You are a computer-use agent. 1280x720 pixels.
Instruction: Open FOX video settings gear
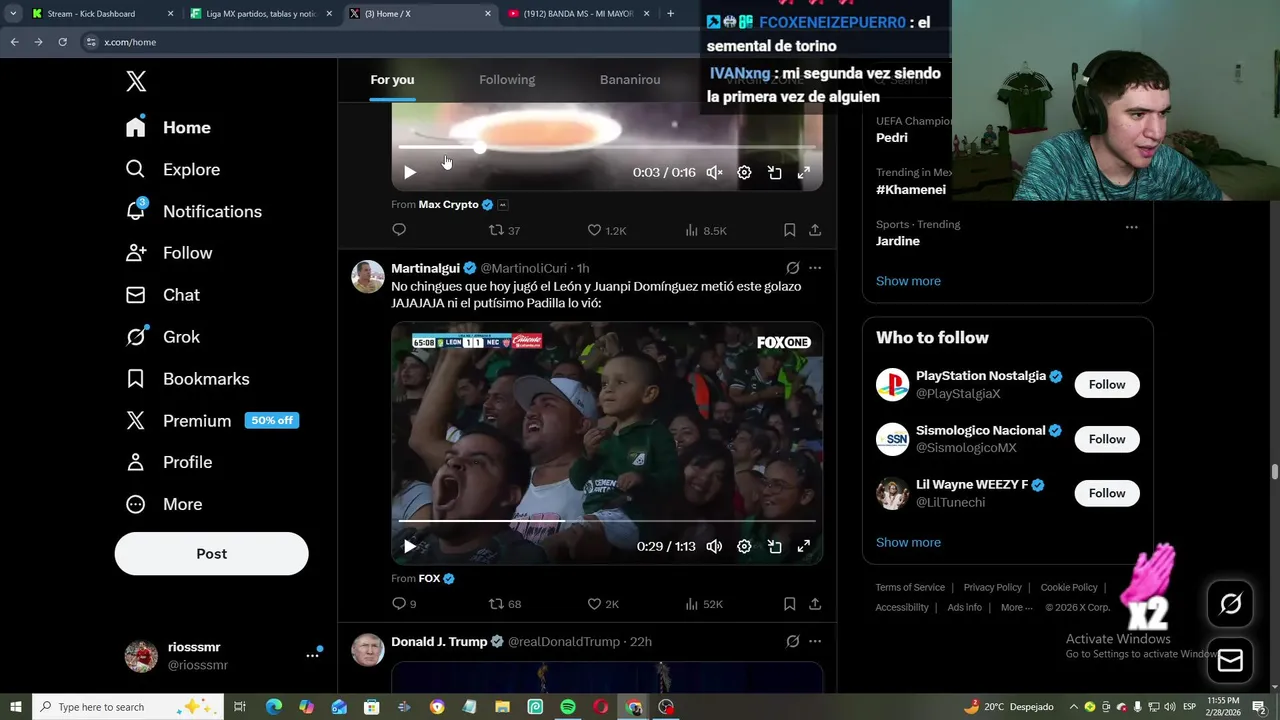(744, 546)
